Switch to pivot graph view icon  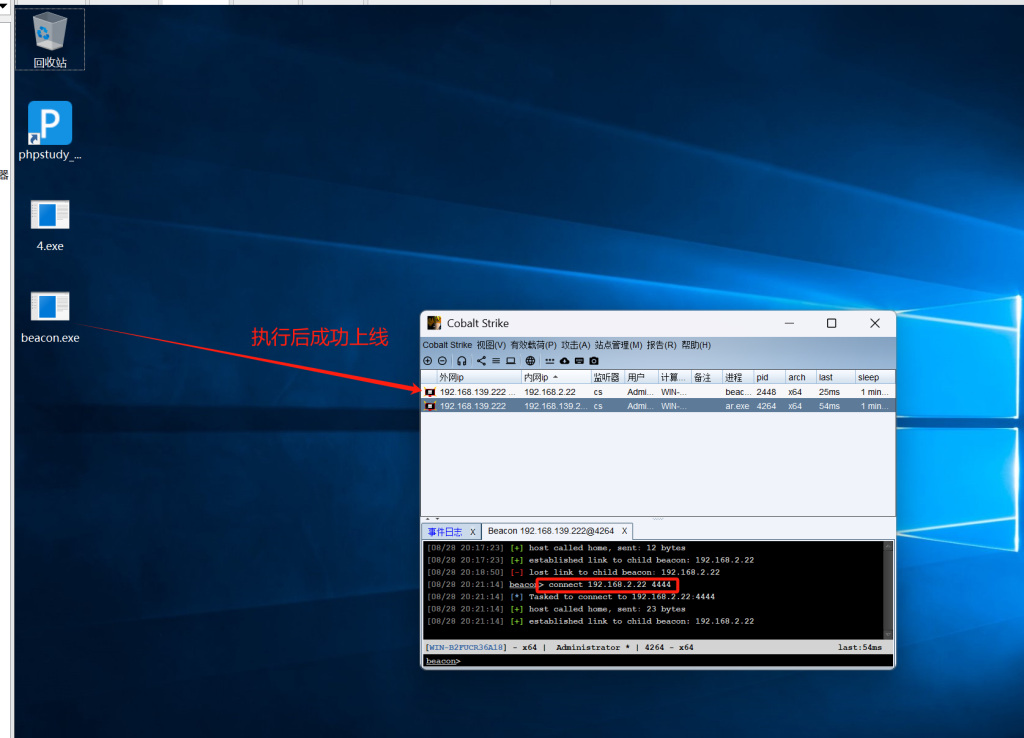point(481,361)
